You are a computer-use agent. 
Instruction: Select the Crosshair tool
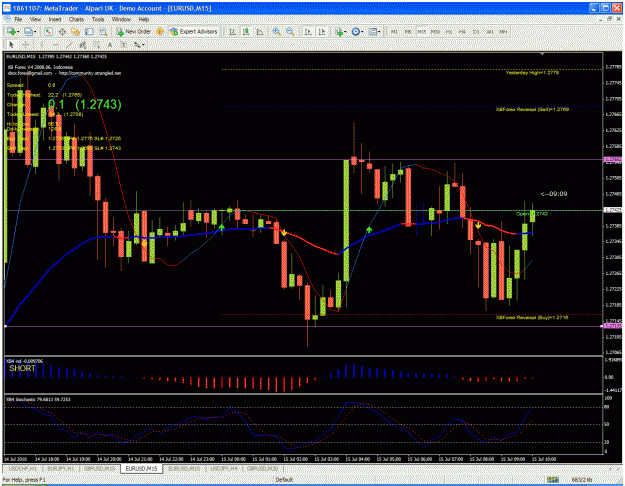click(25, 45)
